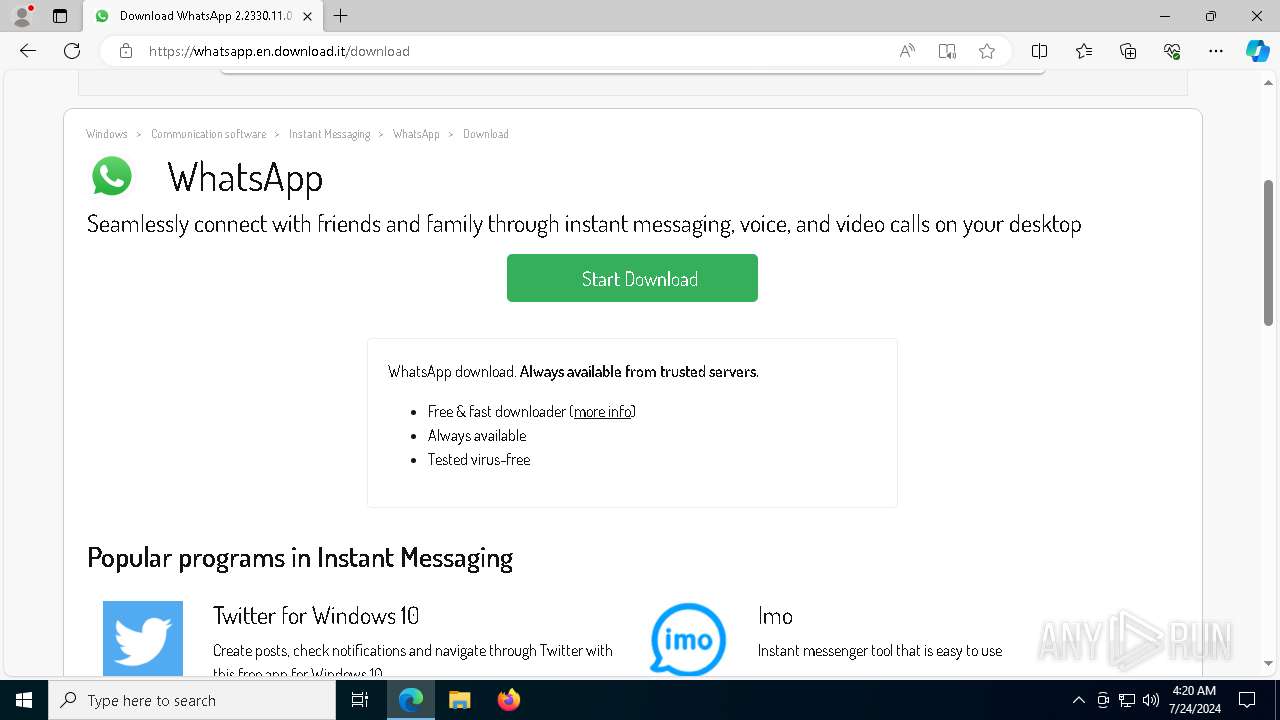Select the 'Always available' bullet text
The image size is (1280, 720).
pos(477,435)
